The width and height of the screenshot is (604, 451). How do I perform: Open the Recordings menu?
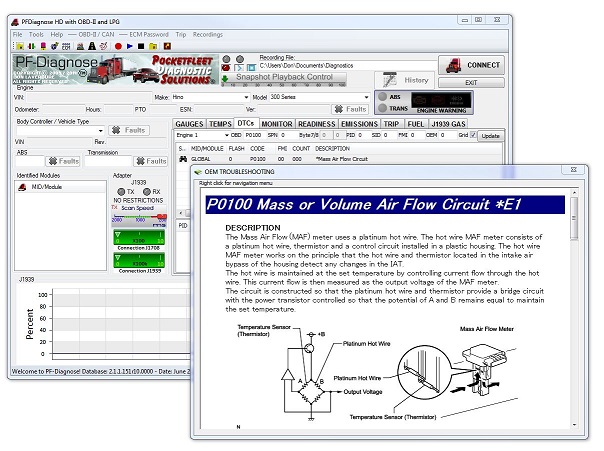point(208,34)
